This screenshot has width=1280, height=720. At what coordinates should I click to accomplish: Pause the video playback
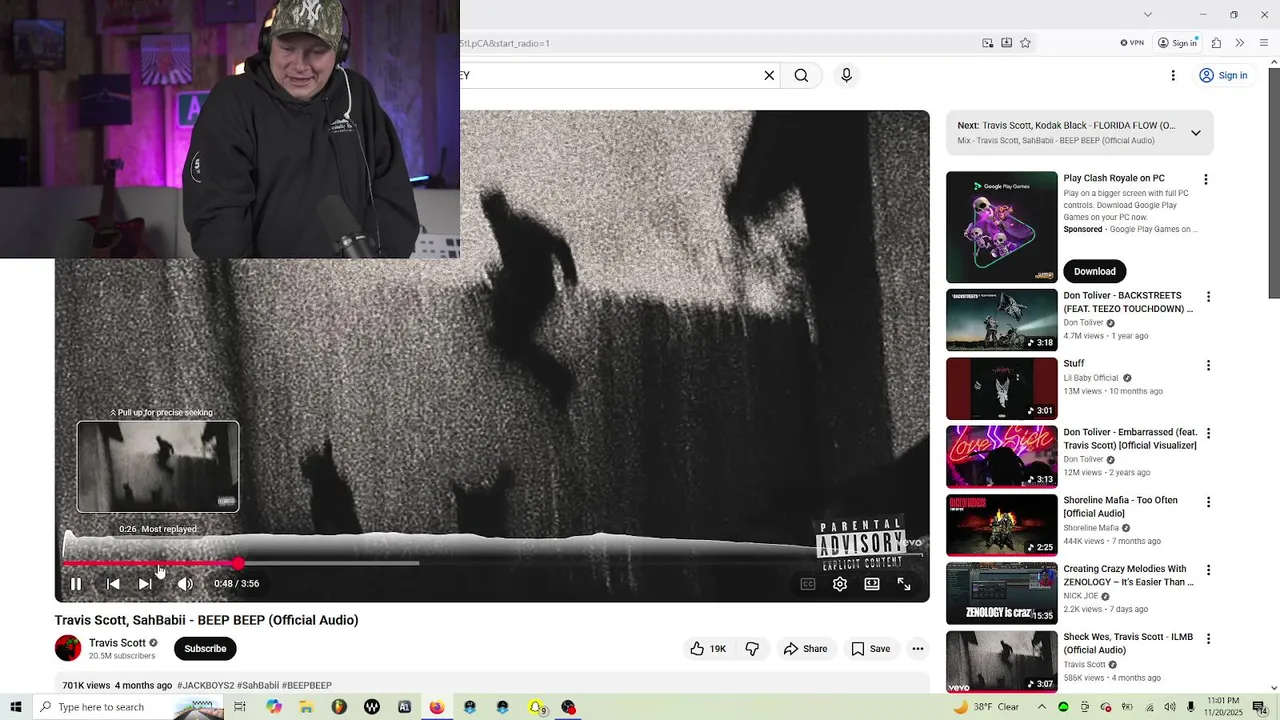click(x=76, y=584)
